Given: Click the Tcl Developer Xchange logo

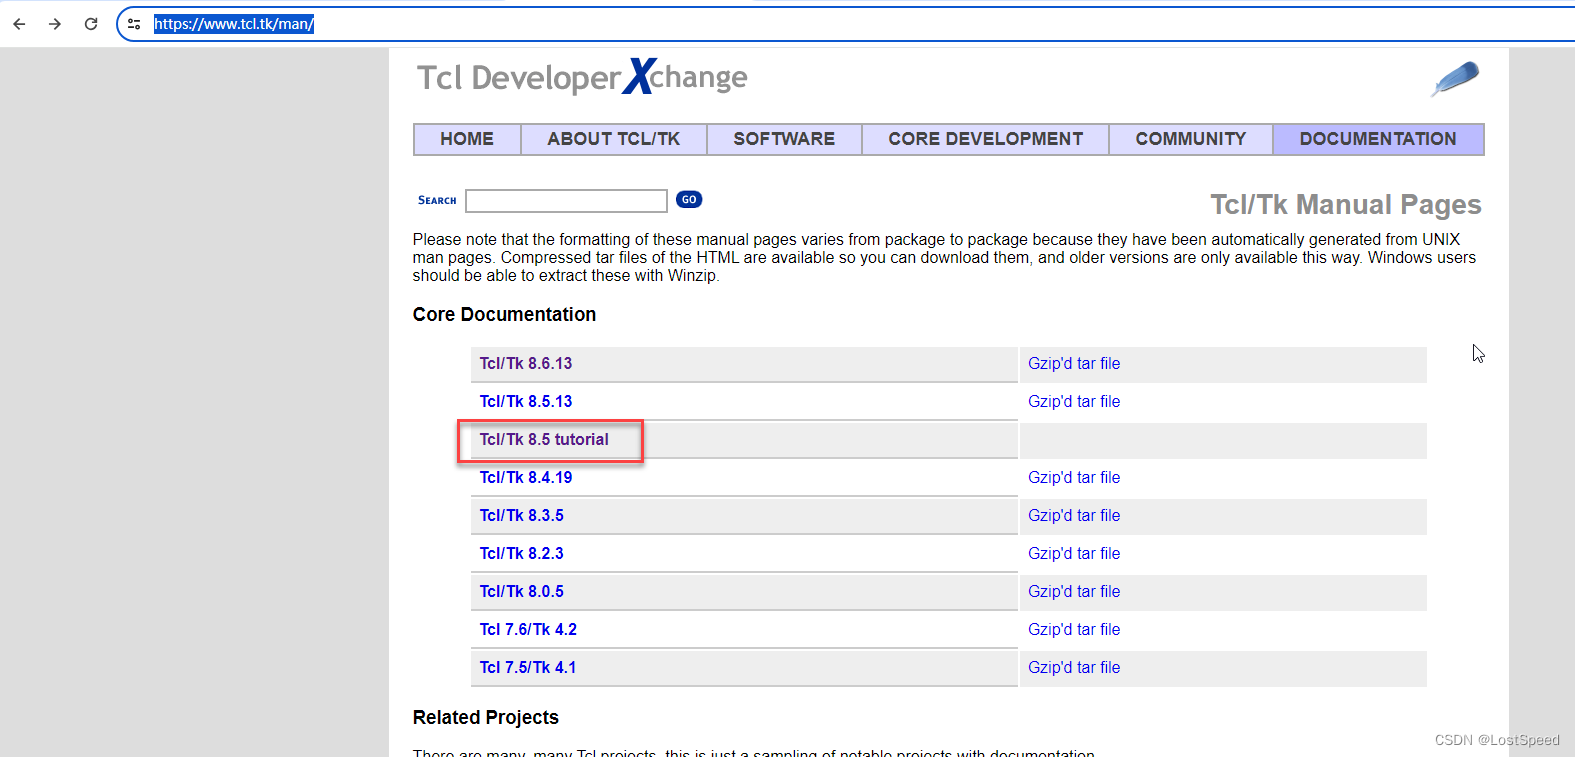Looking at the screenshot, I should click(x=582, y=77).
